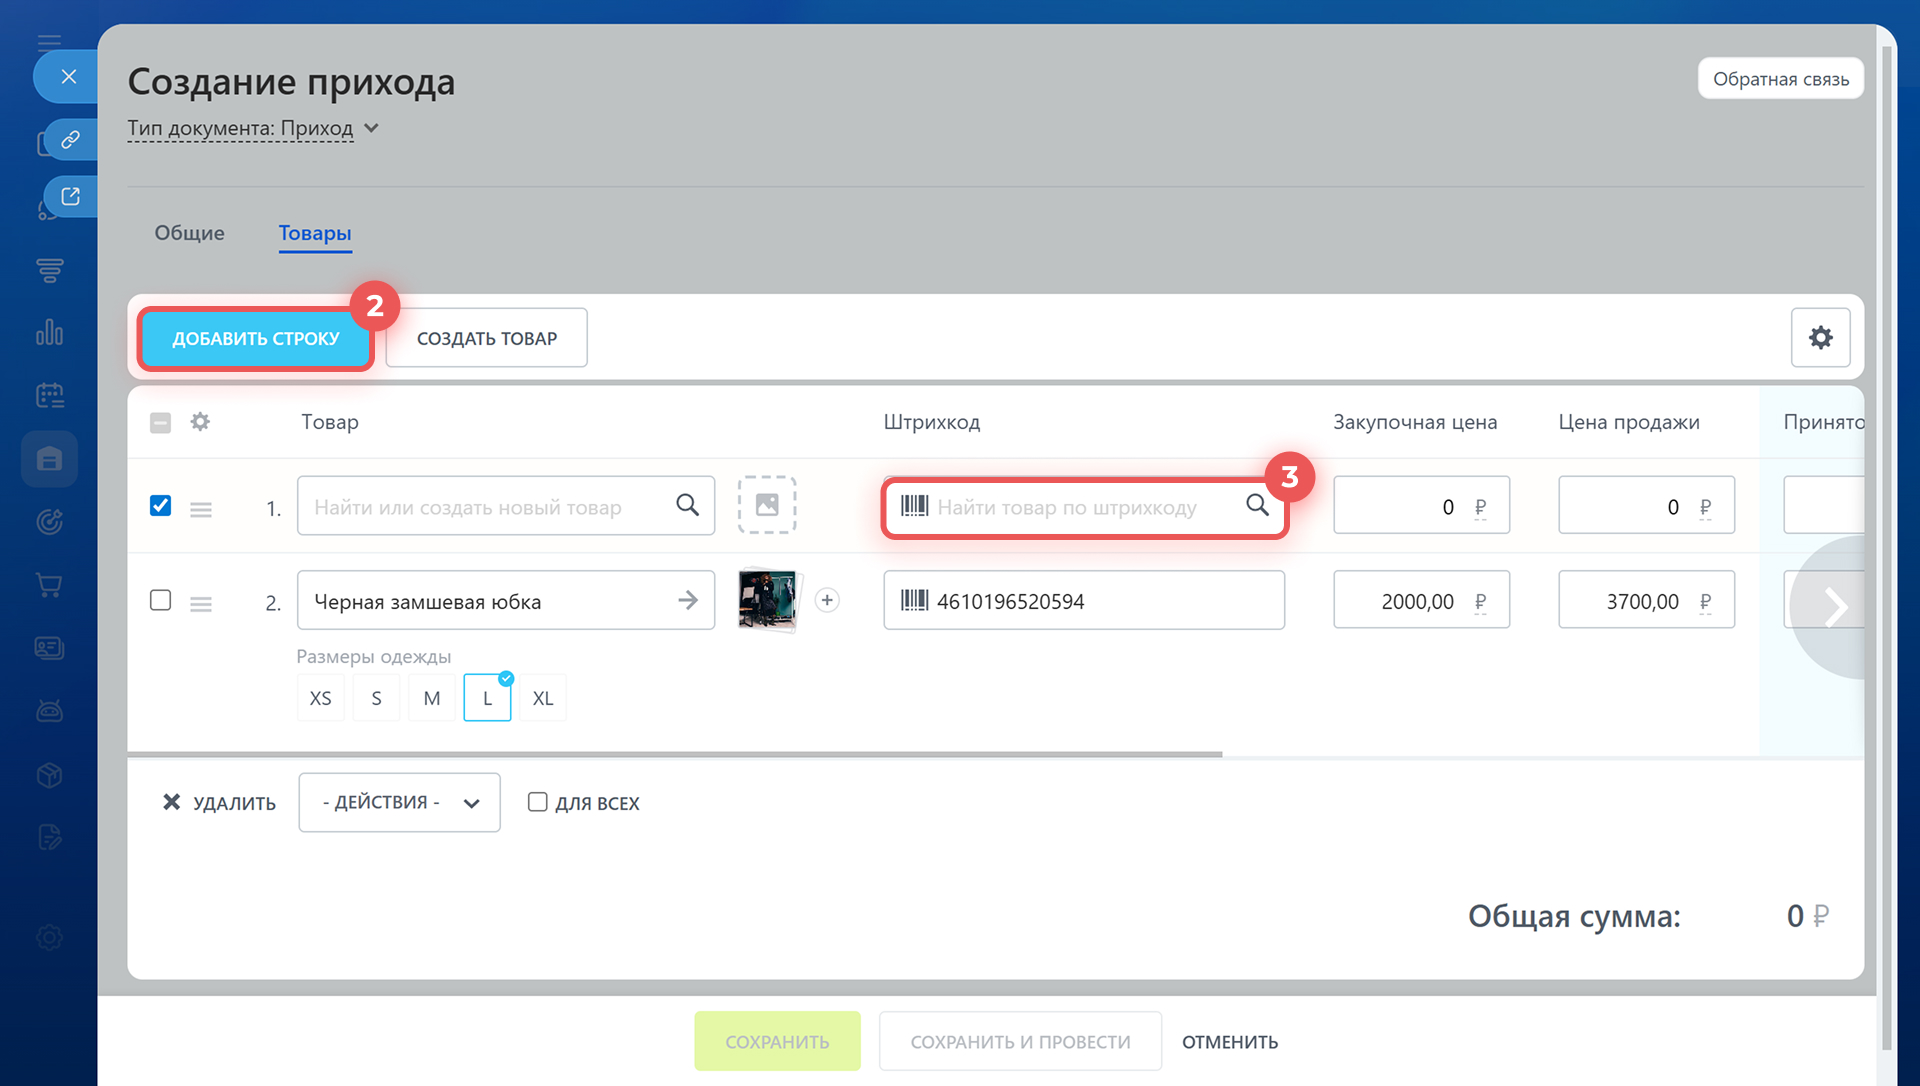Switch to the "Общие" tab

pos(189,233)
